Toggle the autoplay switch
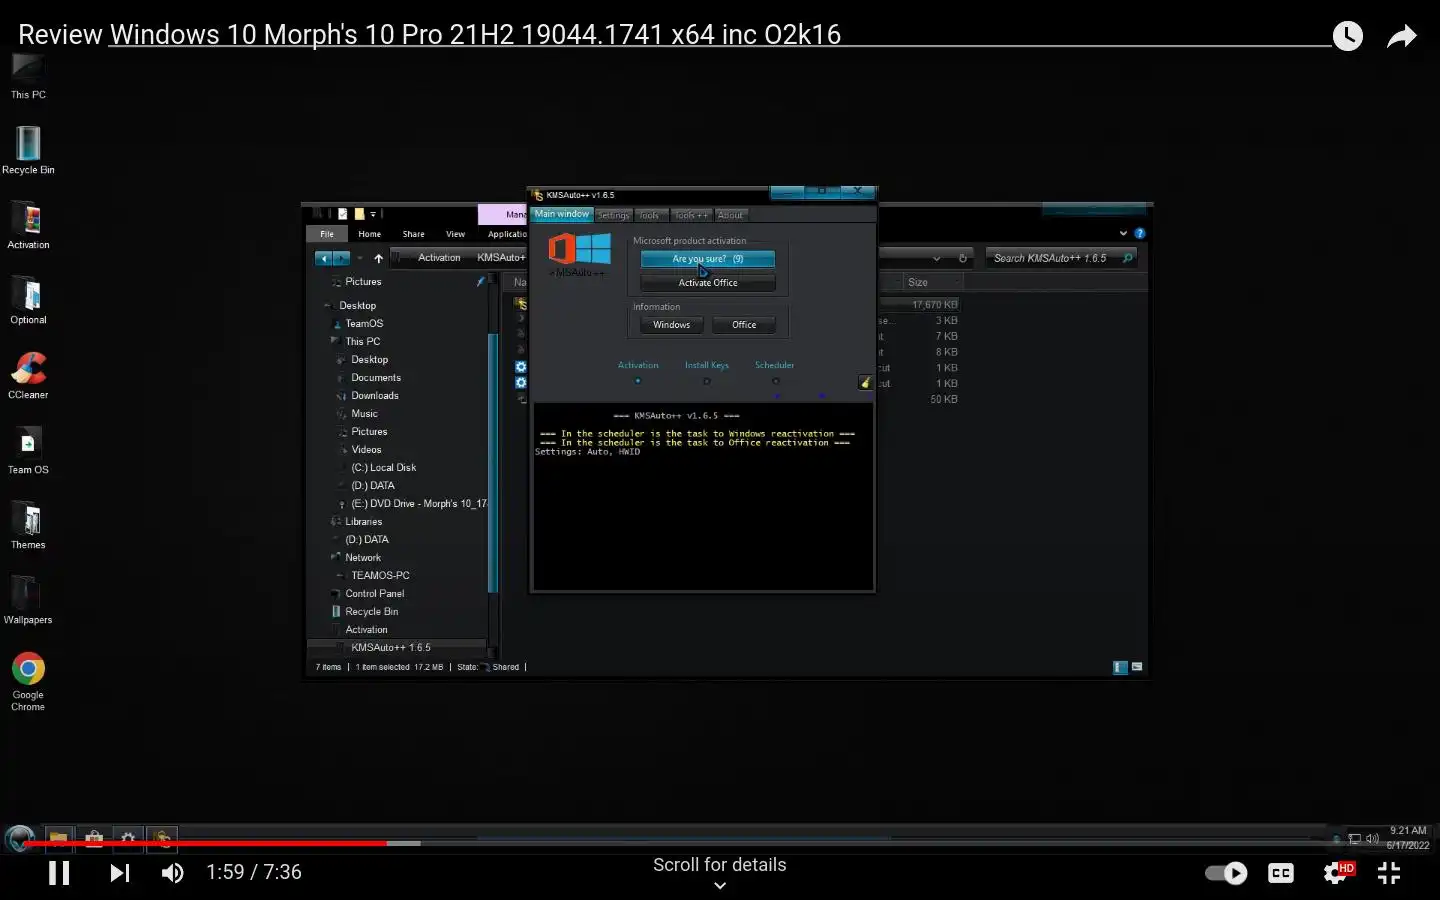The image size is (1440, 900). [1226, 873]
